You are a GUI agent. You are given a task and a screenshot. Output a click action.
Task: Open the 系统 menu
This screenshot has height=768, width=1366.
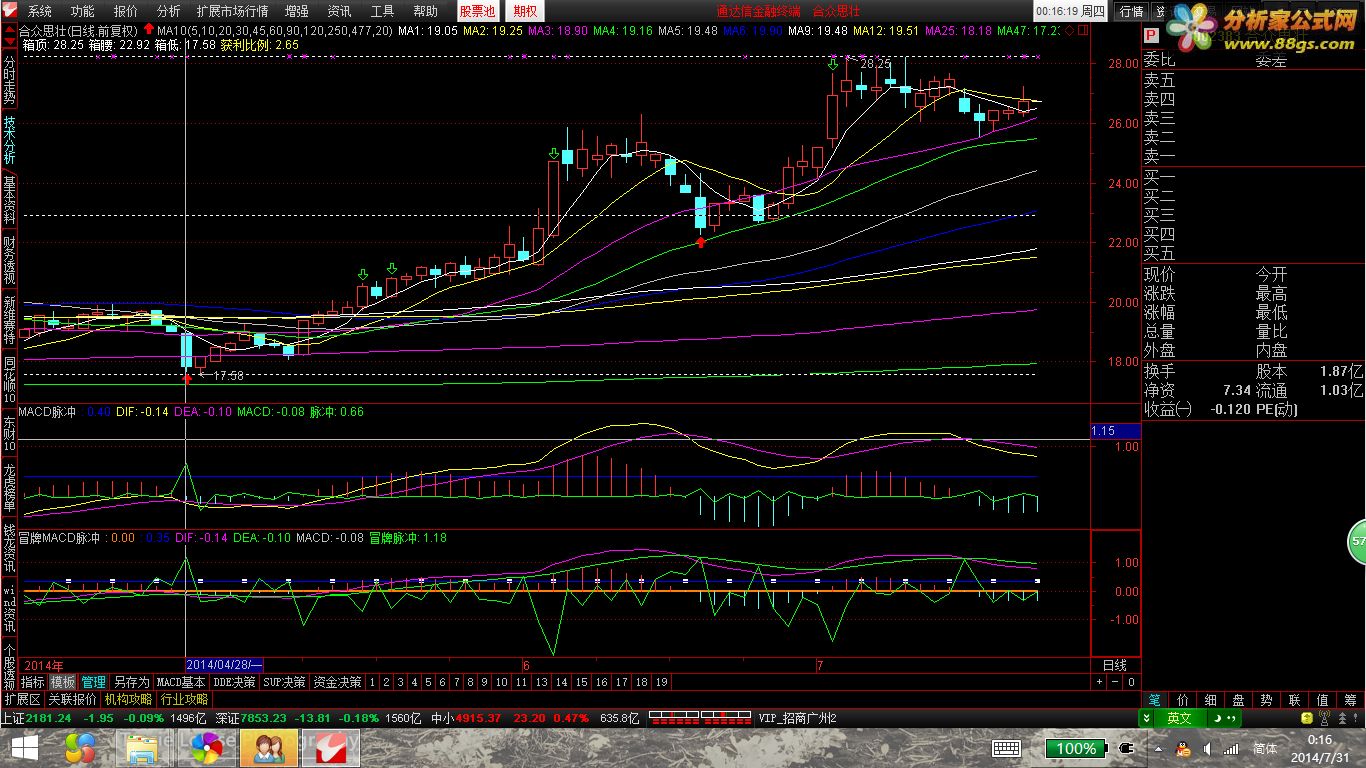tap(40, 11)
